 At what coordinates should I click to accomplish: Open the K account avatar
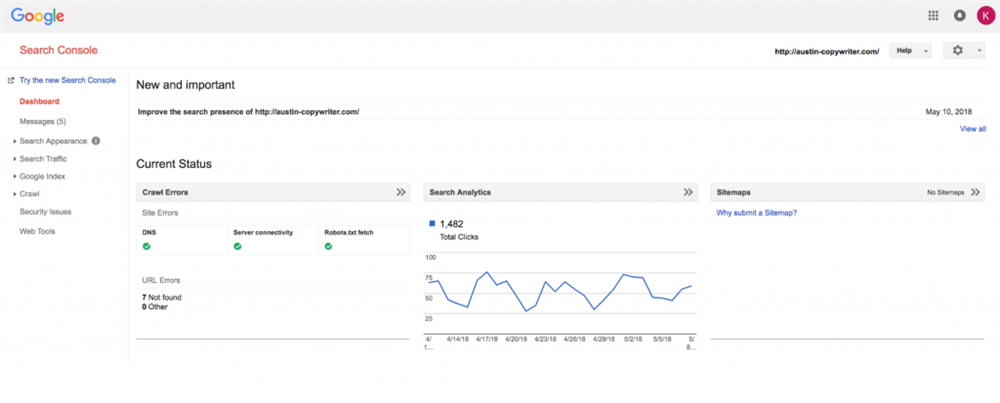click(x=985, y=16)
